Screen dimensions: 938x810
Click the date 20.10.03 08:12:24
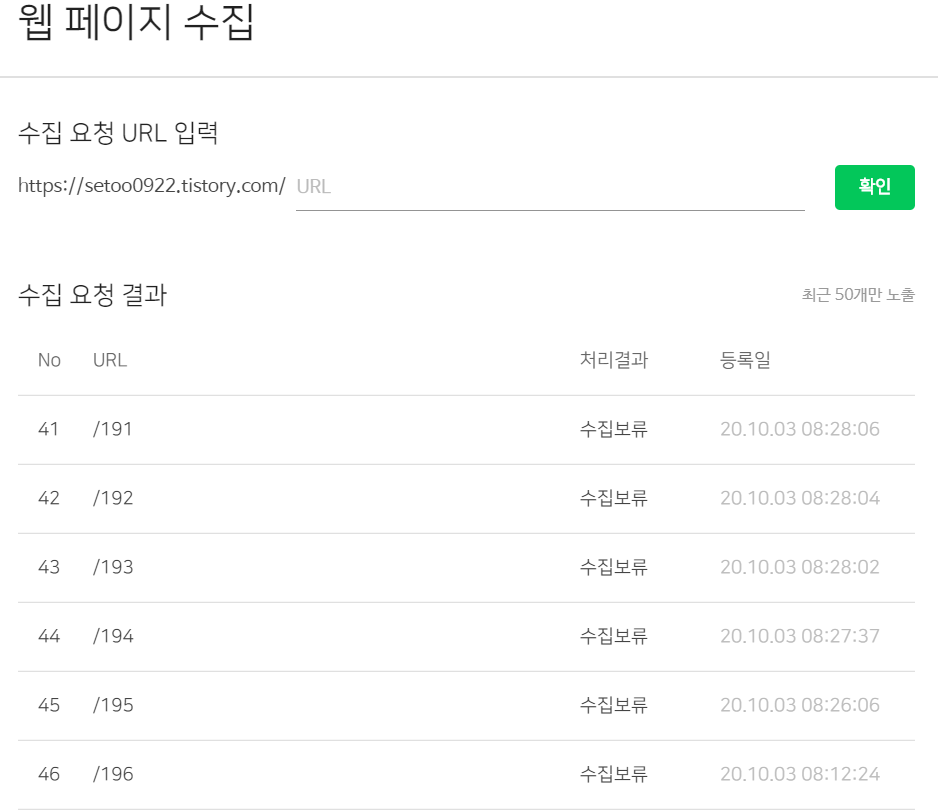click(x=800, y=774)
